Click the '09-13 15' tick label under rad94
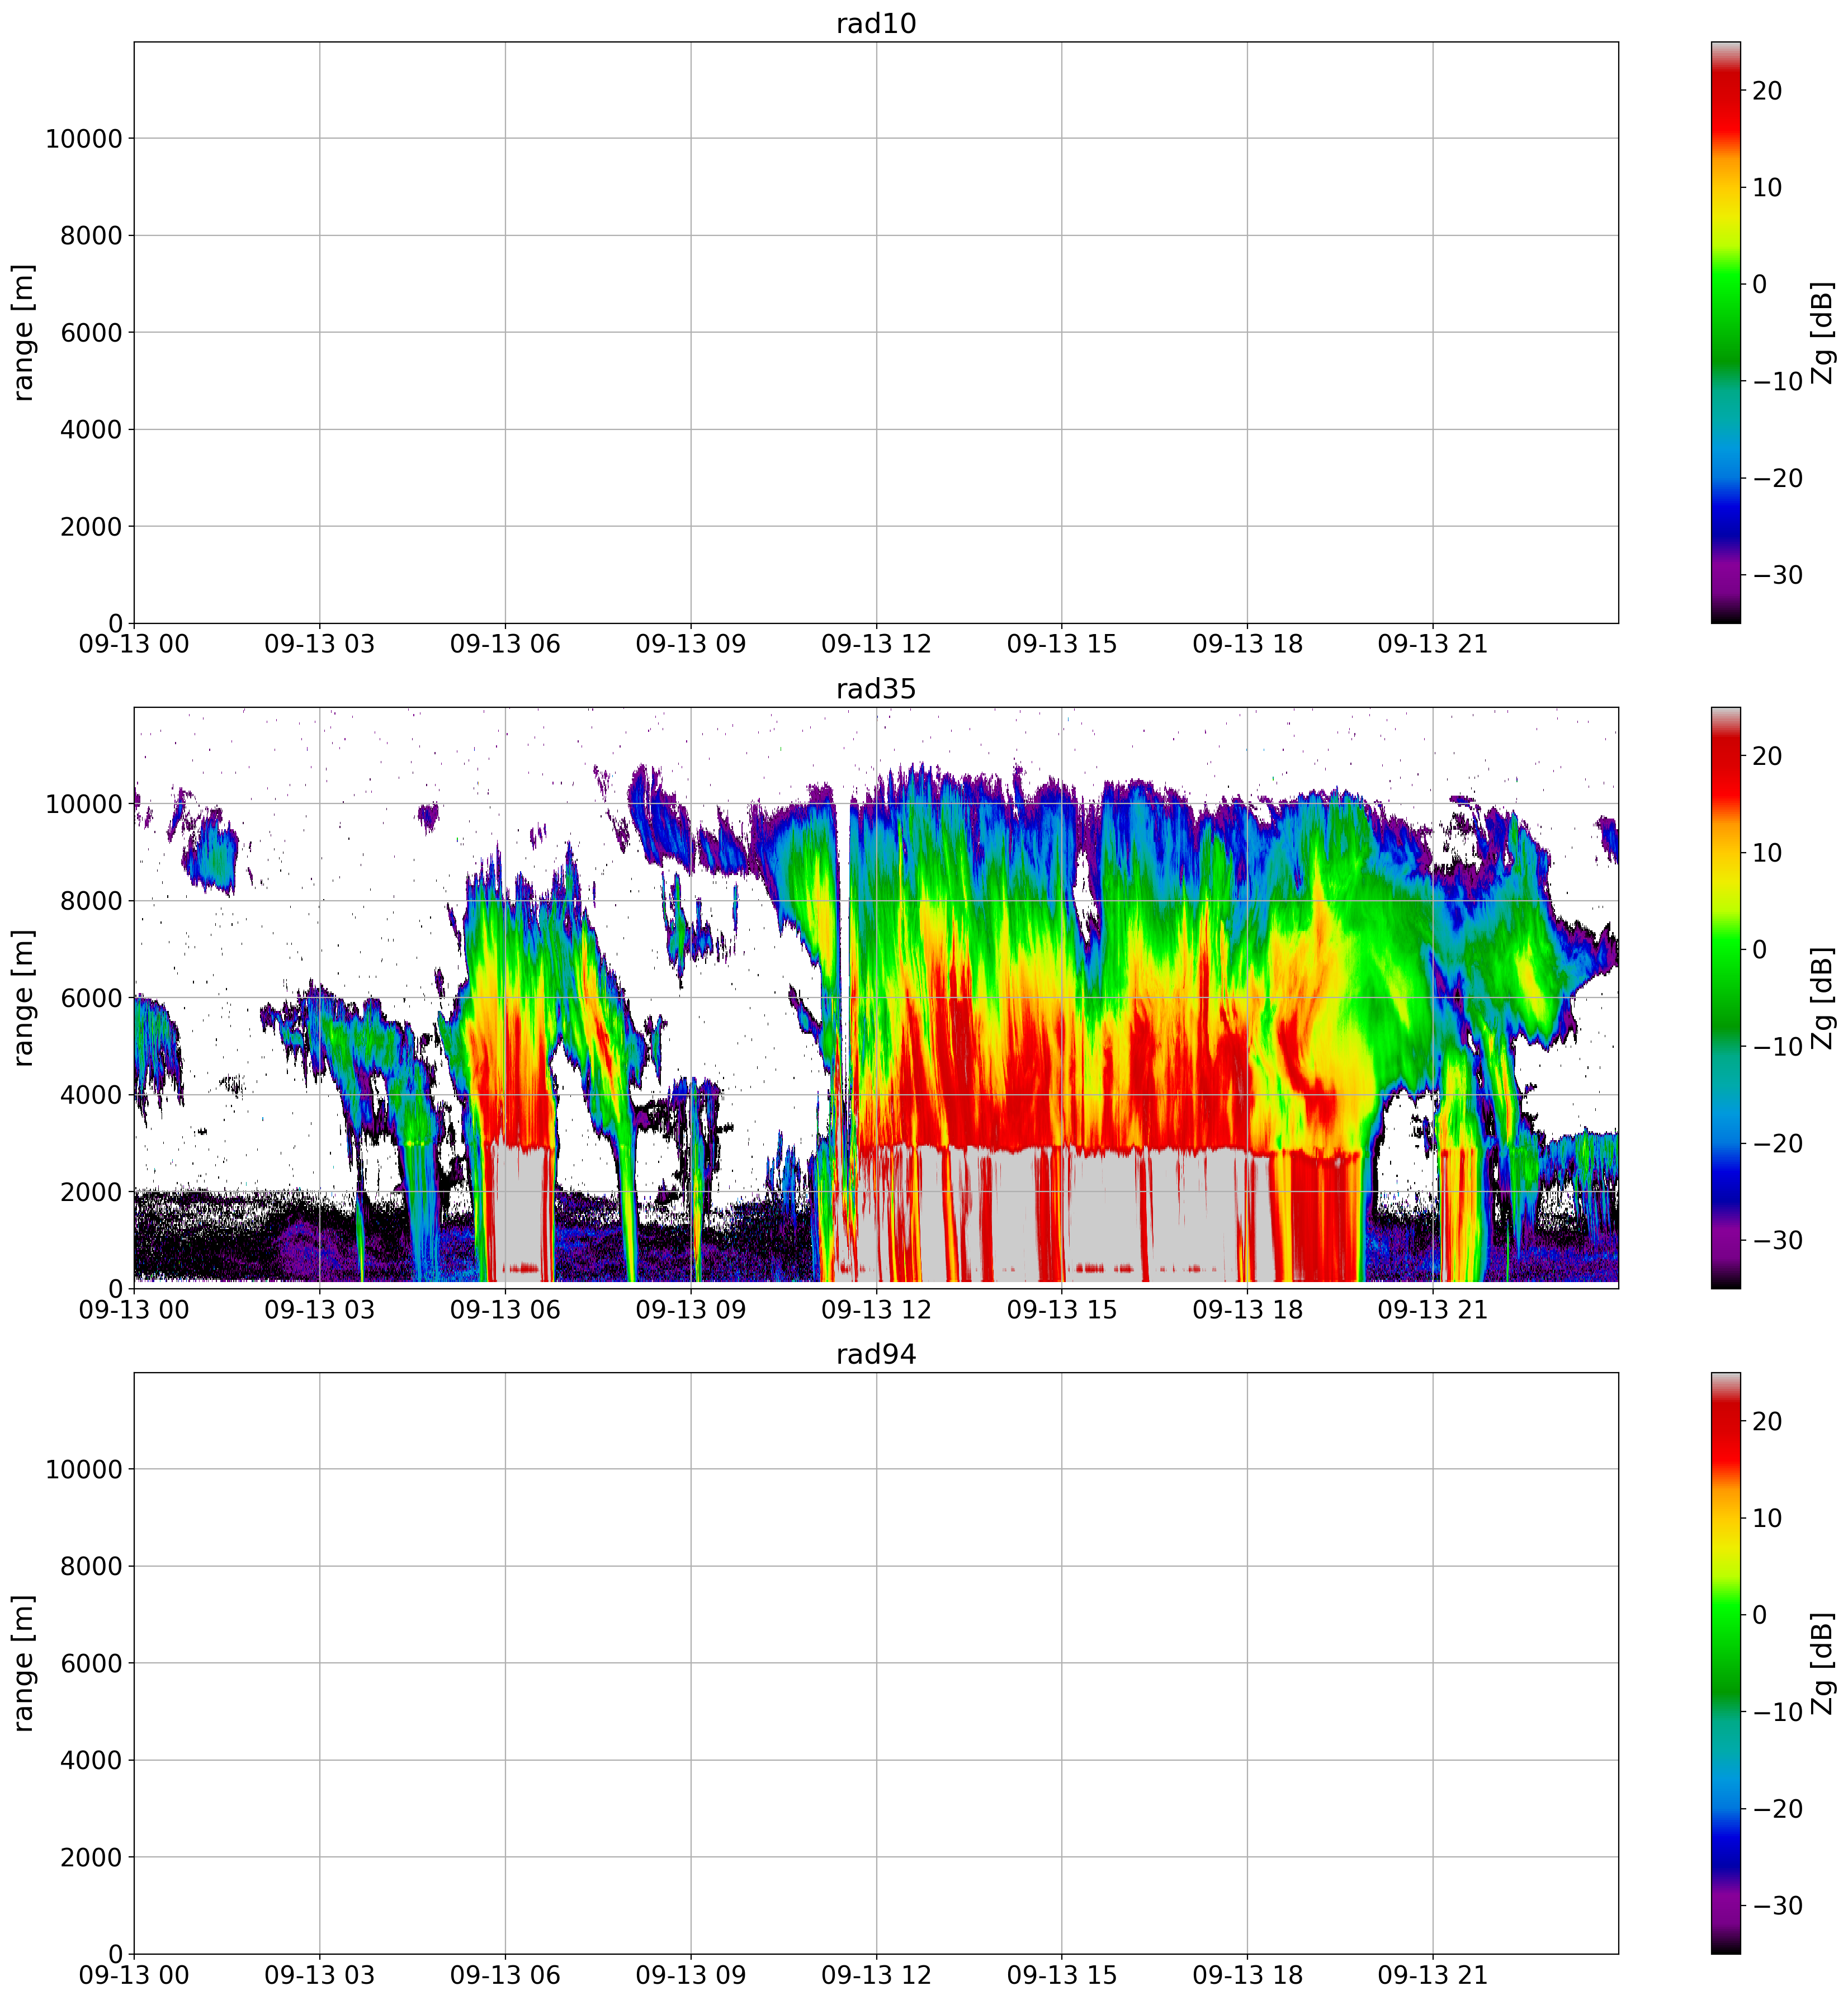 tap(1061, 1975)
